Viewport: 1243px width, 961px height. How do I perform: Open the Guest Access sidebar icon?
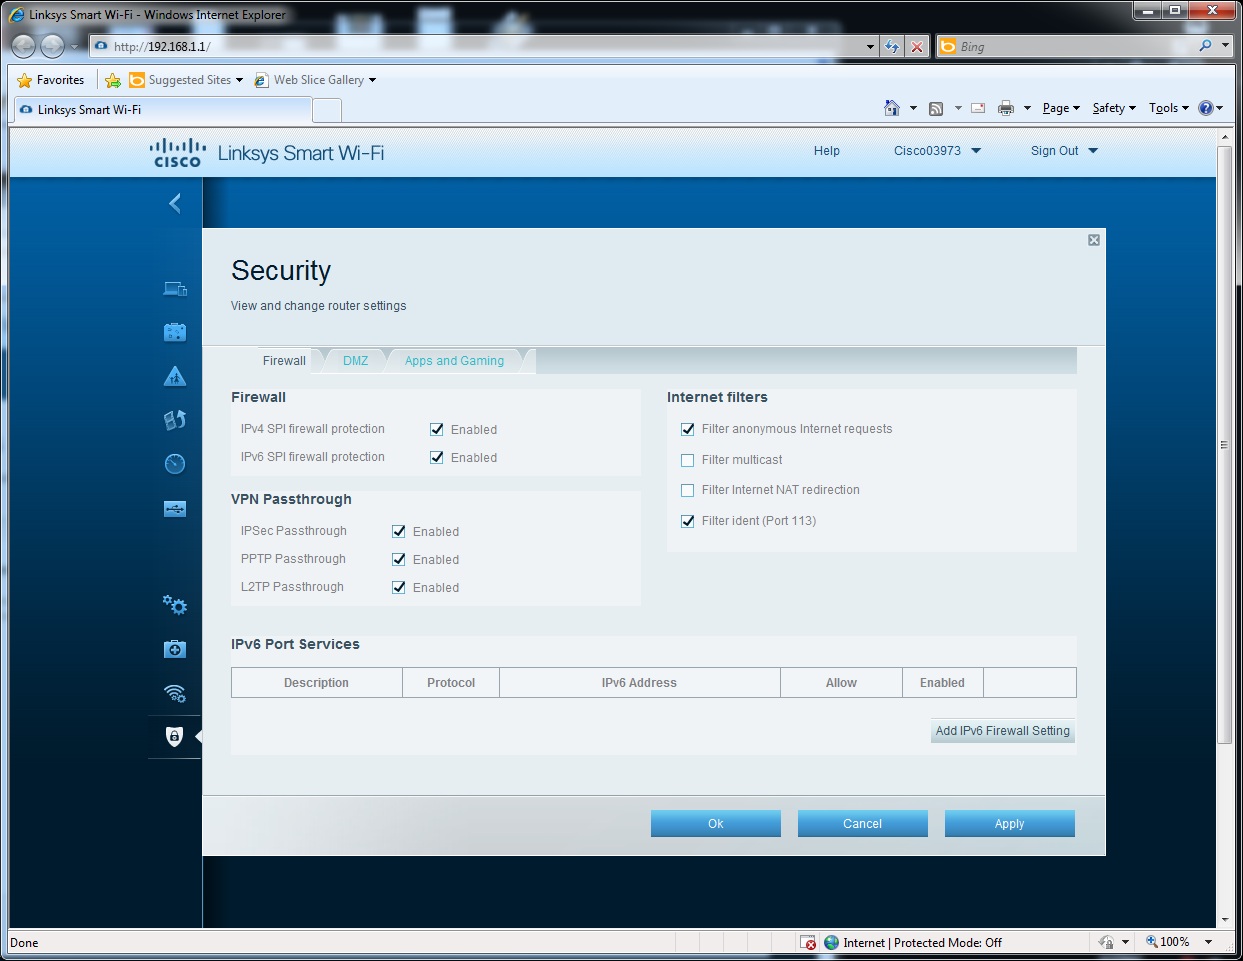click(175, 332)
